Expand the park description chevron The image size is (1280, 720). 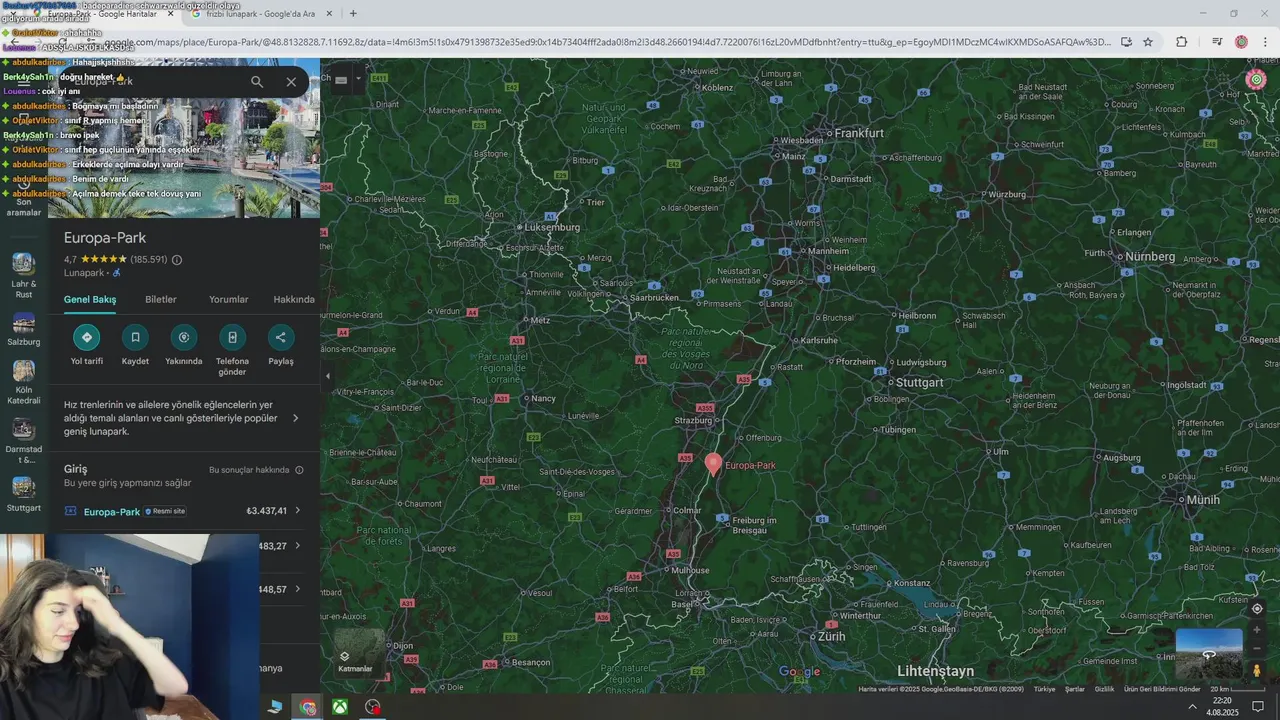point(295,418)
